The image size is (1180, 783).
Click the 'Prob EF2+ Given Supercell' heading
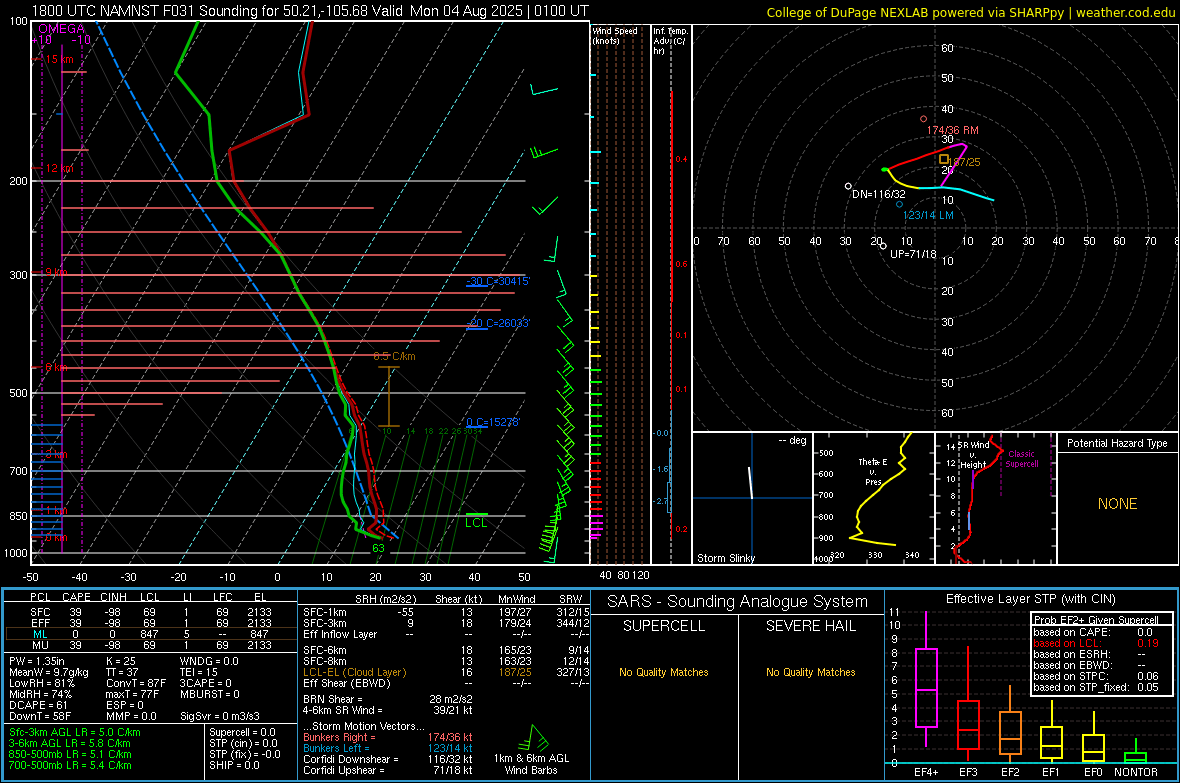click(x=1096, y=620)
